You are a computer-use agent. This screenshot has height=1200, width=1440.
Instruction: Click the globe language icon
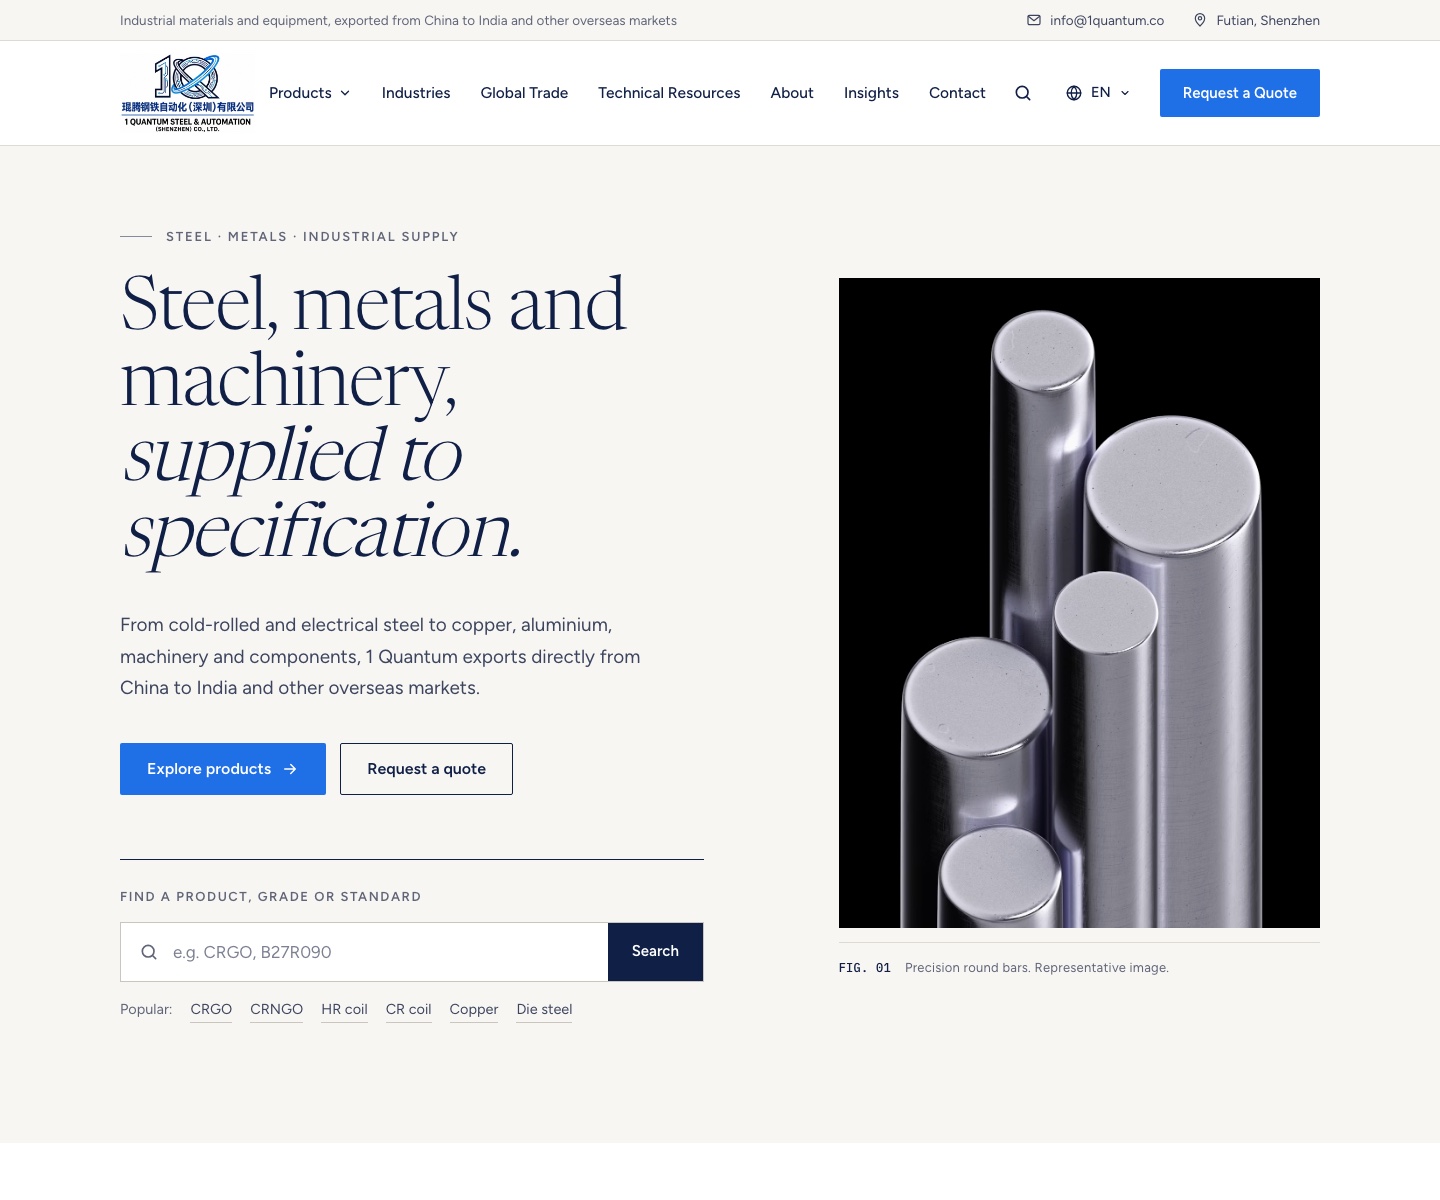click(1074, 93)
